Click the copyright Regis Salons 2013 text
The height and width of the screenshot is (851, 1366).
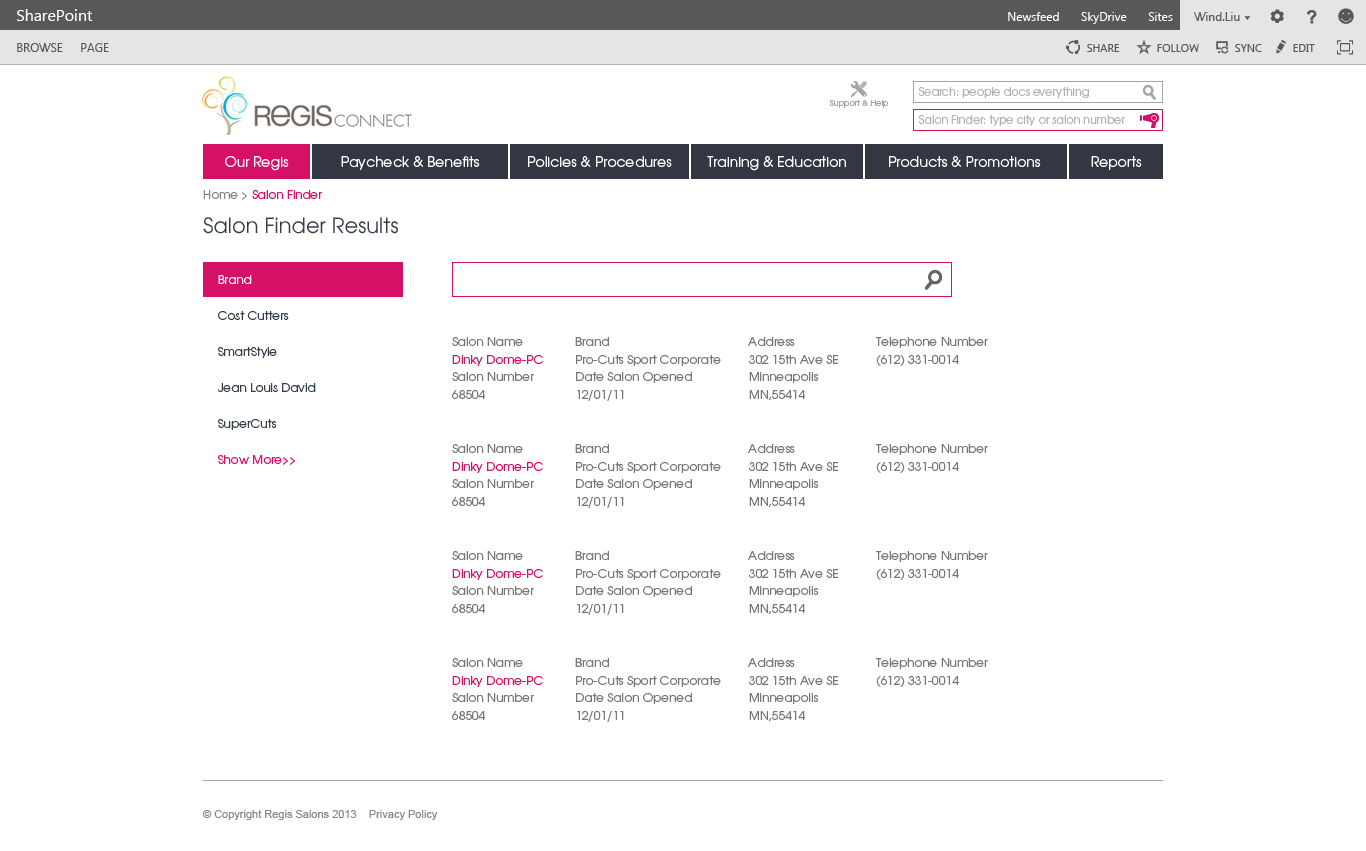280,814
